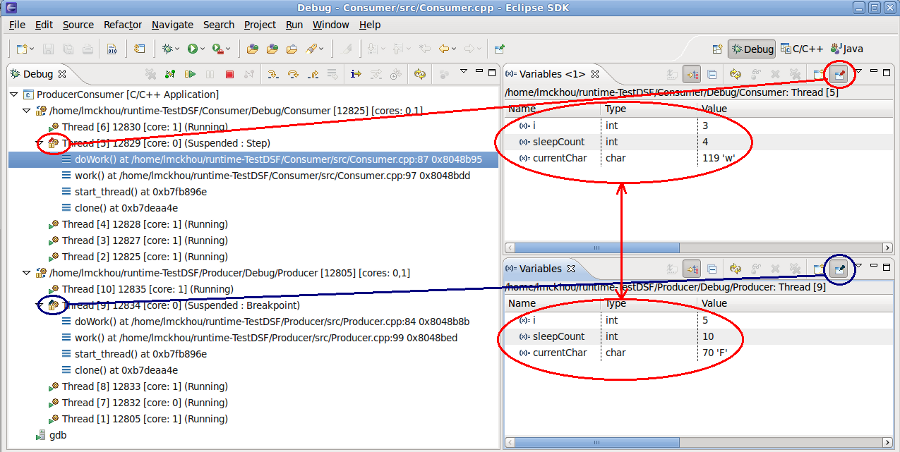The width and height of the screenshot is (900, 452).
Task: Select the lower Variables tab
Action: click(534, 268)
